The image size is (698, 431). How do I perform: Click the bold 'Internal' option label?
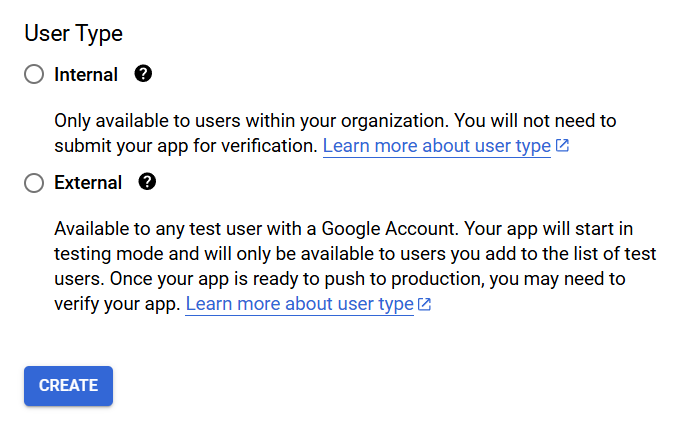[86, 75]
